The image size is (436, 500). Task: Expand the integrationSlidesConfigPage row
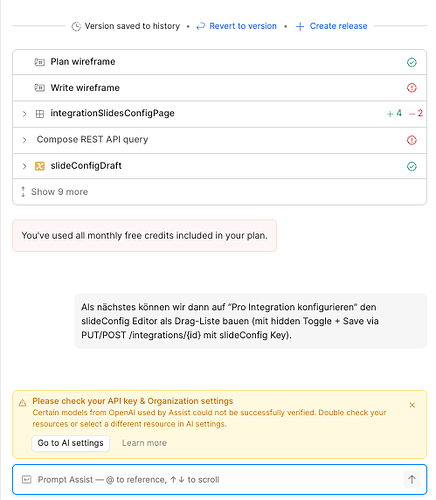tap(24, 114)
